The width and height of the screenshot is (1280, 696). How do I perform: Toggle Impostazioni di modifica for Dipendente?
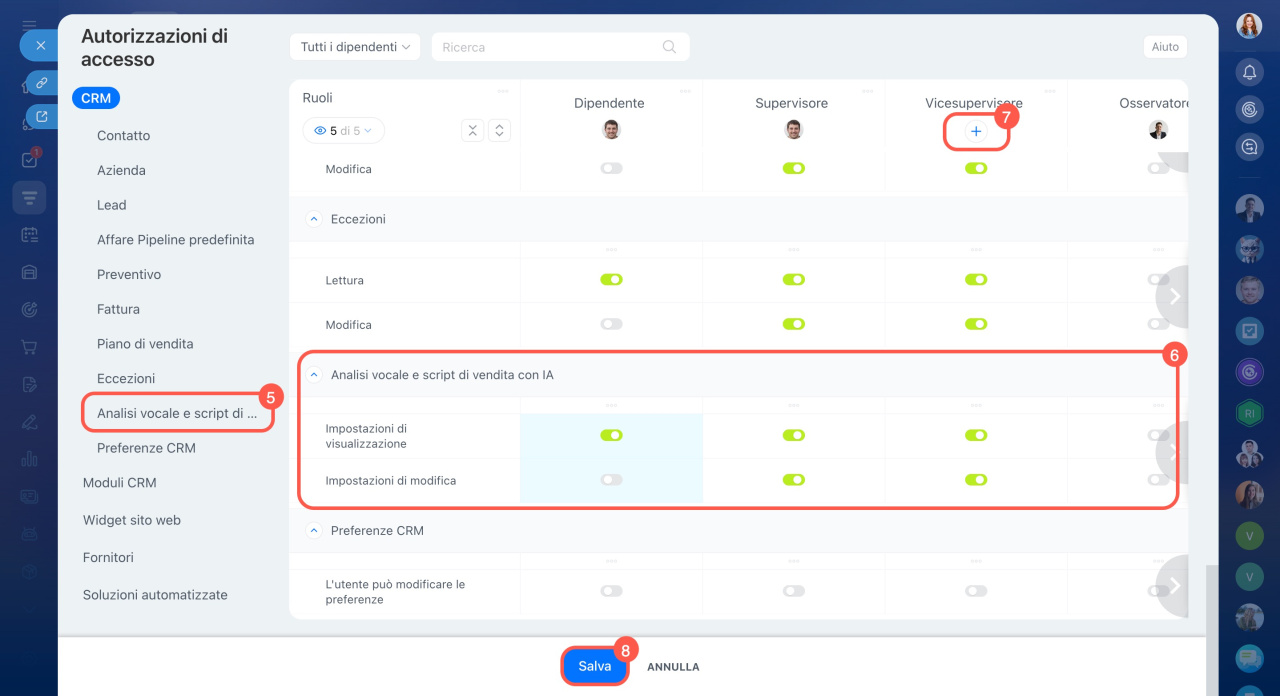pyautogui.click(x=611, y=480)
